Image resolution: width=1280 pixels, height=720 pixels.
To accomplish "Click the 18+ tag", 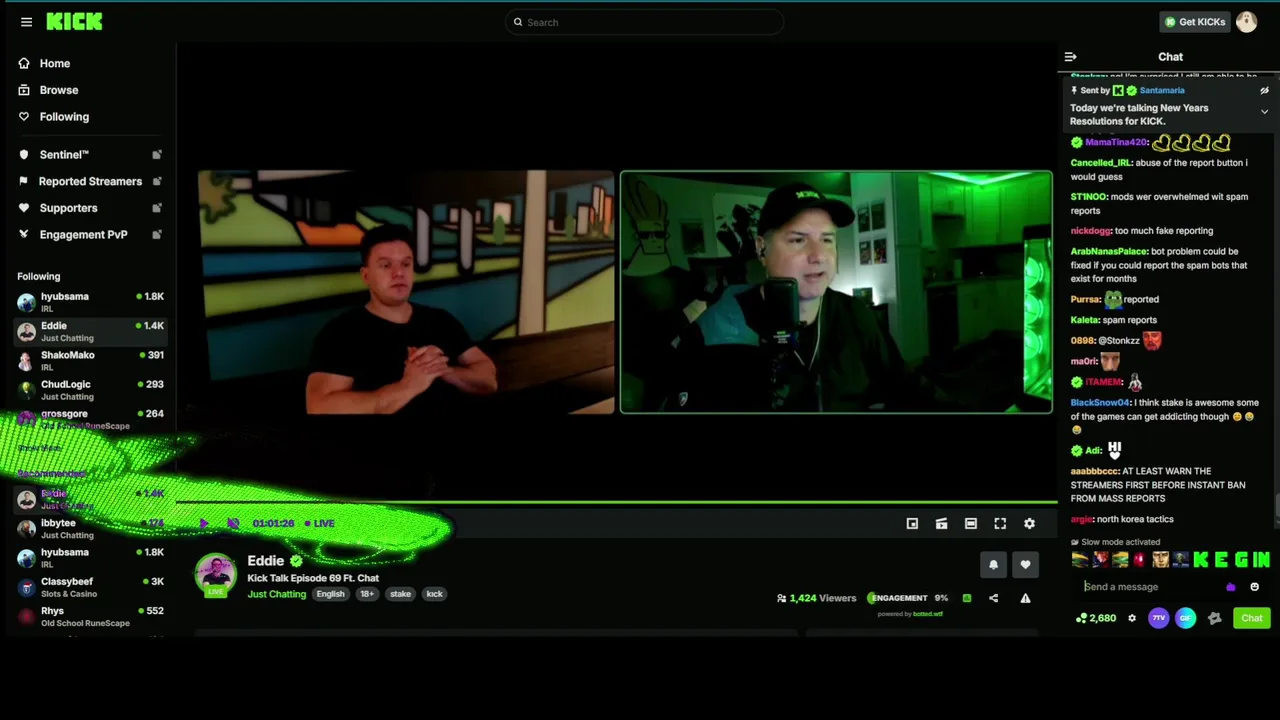I will (x=367, y=594).
